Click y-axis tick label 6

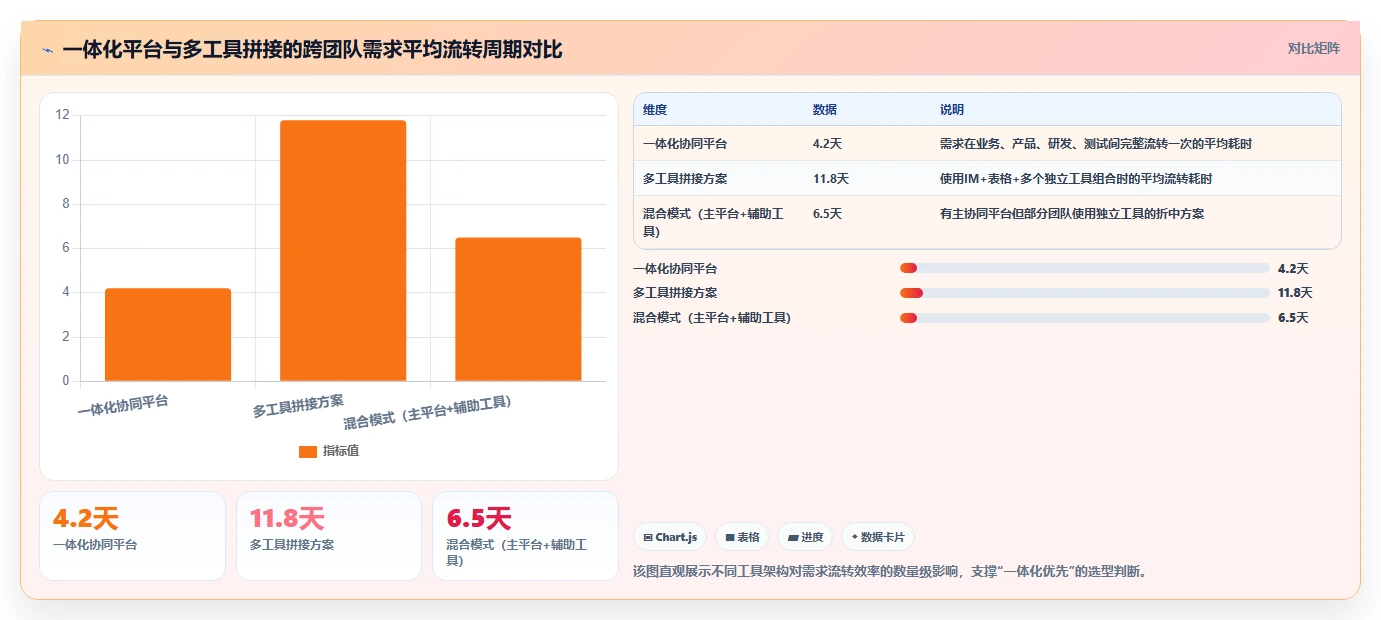(x=65, y=248)
